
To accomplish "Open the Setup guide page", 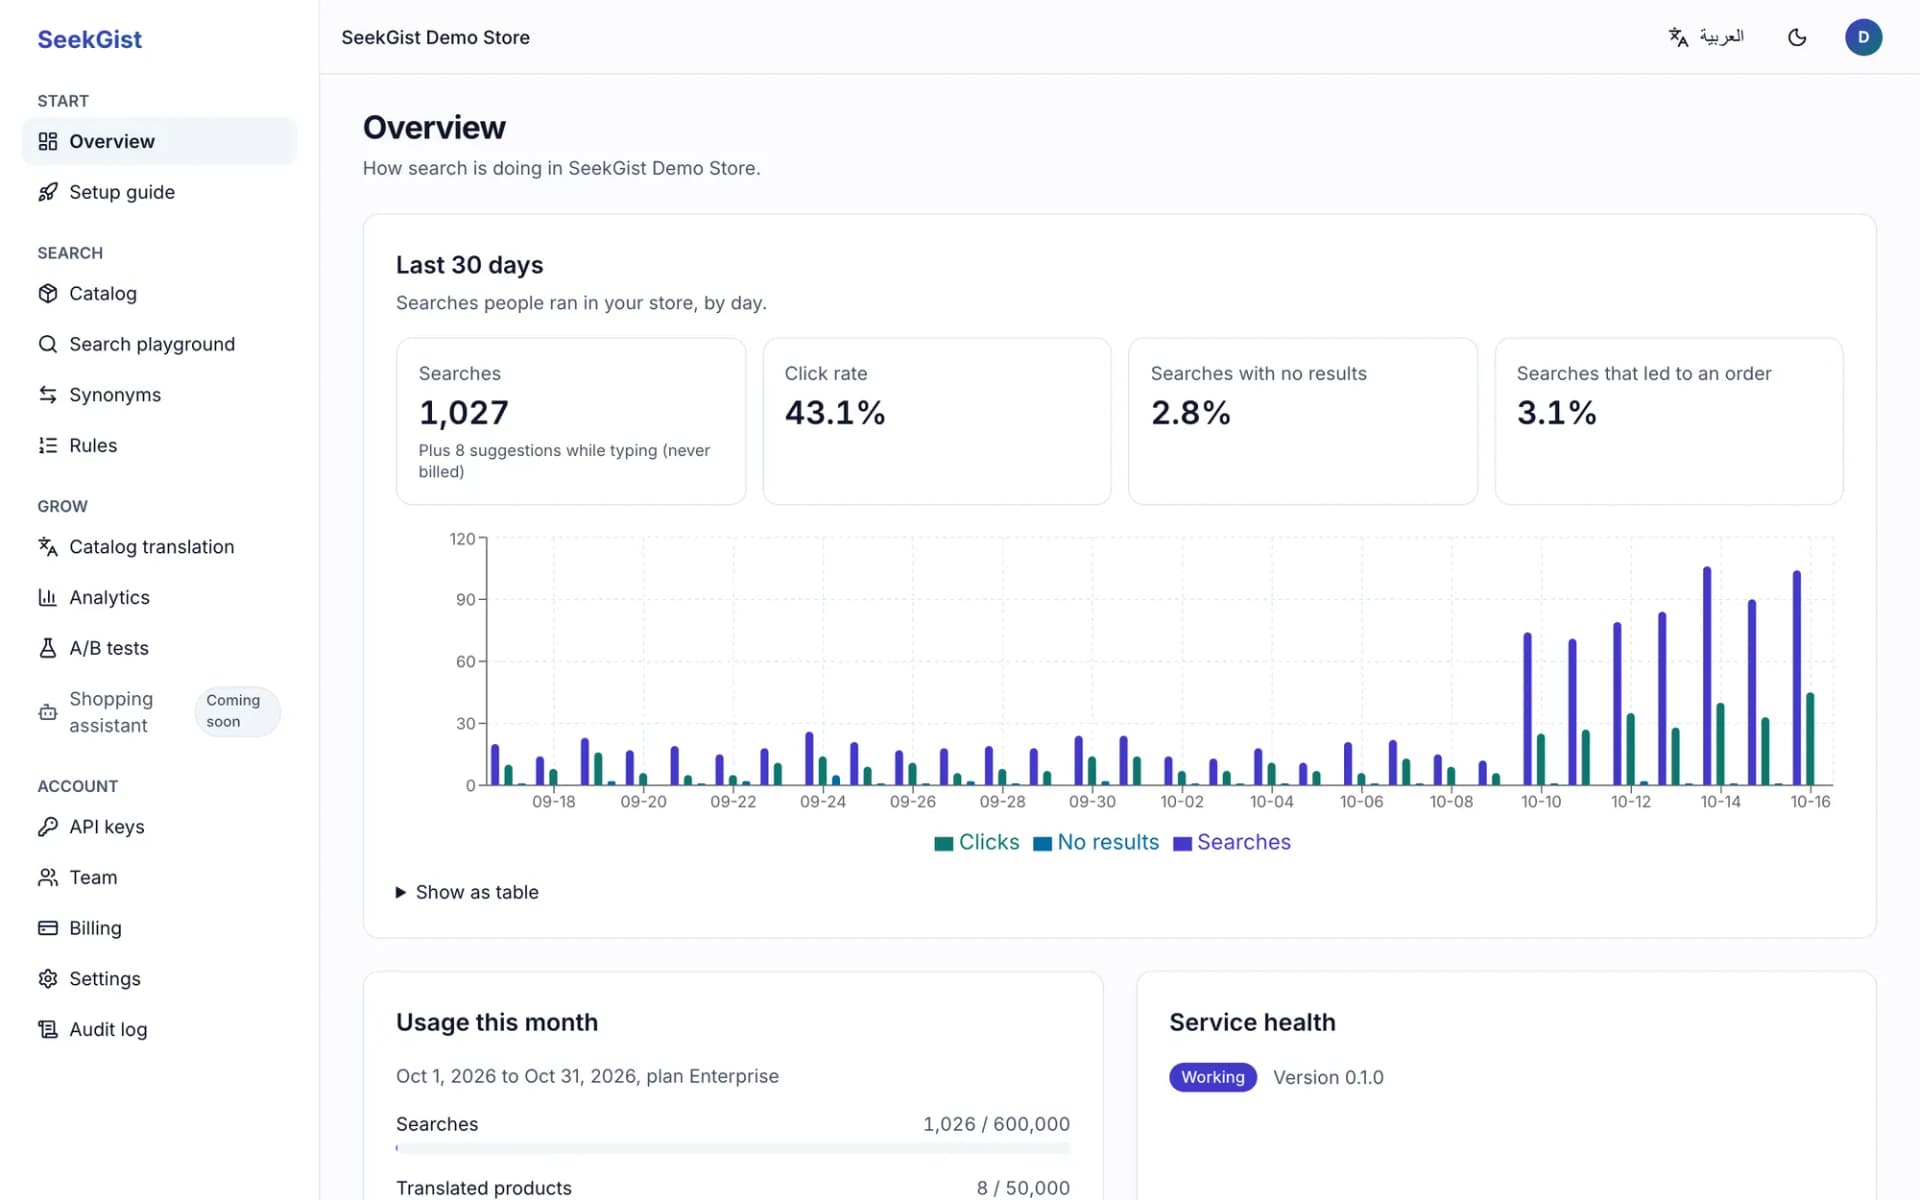I will click(x=159, y=192).
